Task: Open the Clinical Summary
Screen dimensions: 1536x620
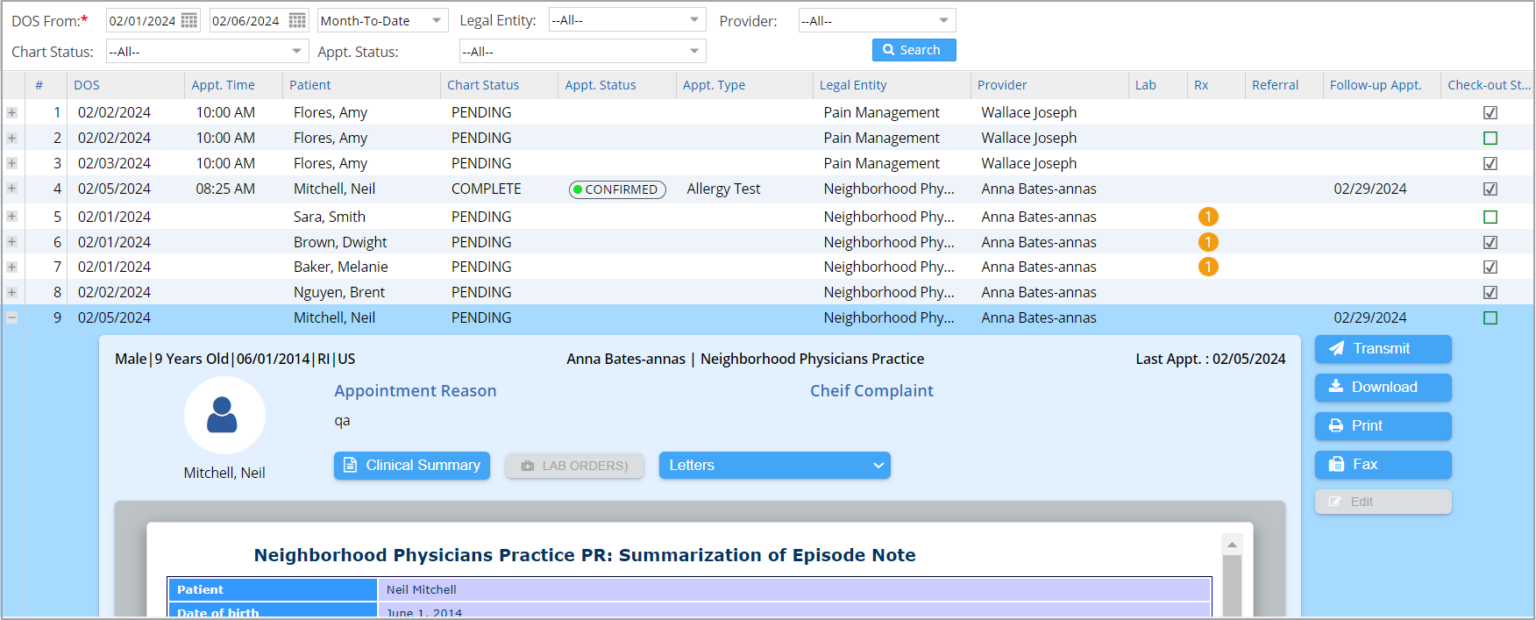Action: pos(411,465)
